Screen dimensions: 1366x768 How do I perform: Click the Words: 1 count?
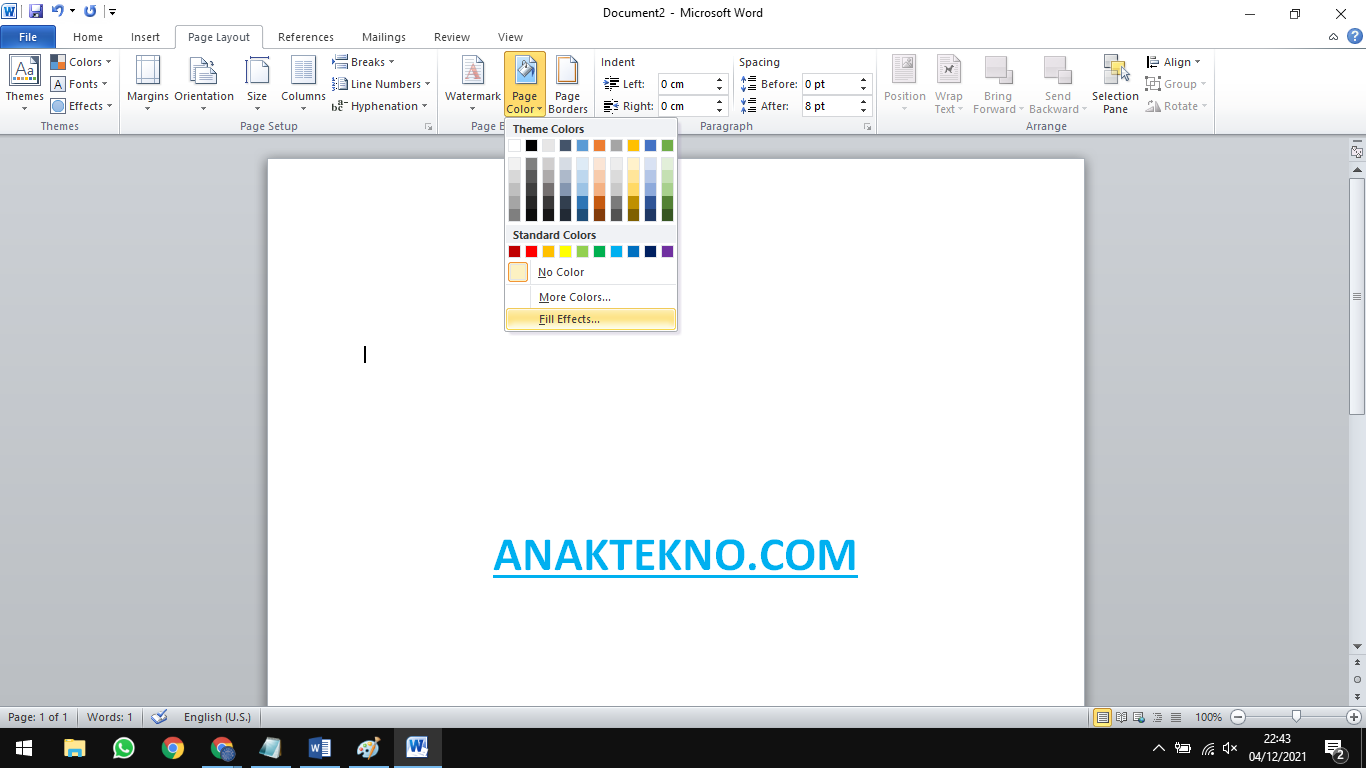[x=110, y=717]
